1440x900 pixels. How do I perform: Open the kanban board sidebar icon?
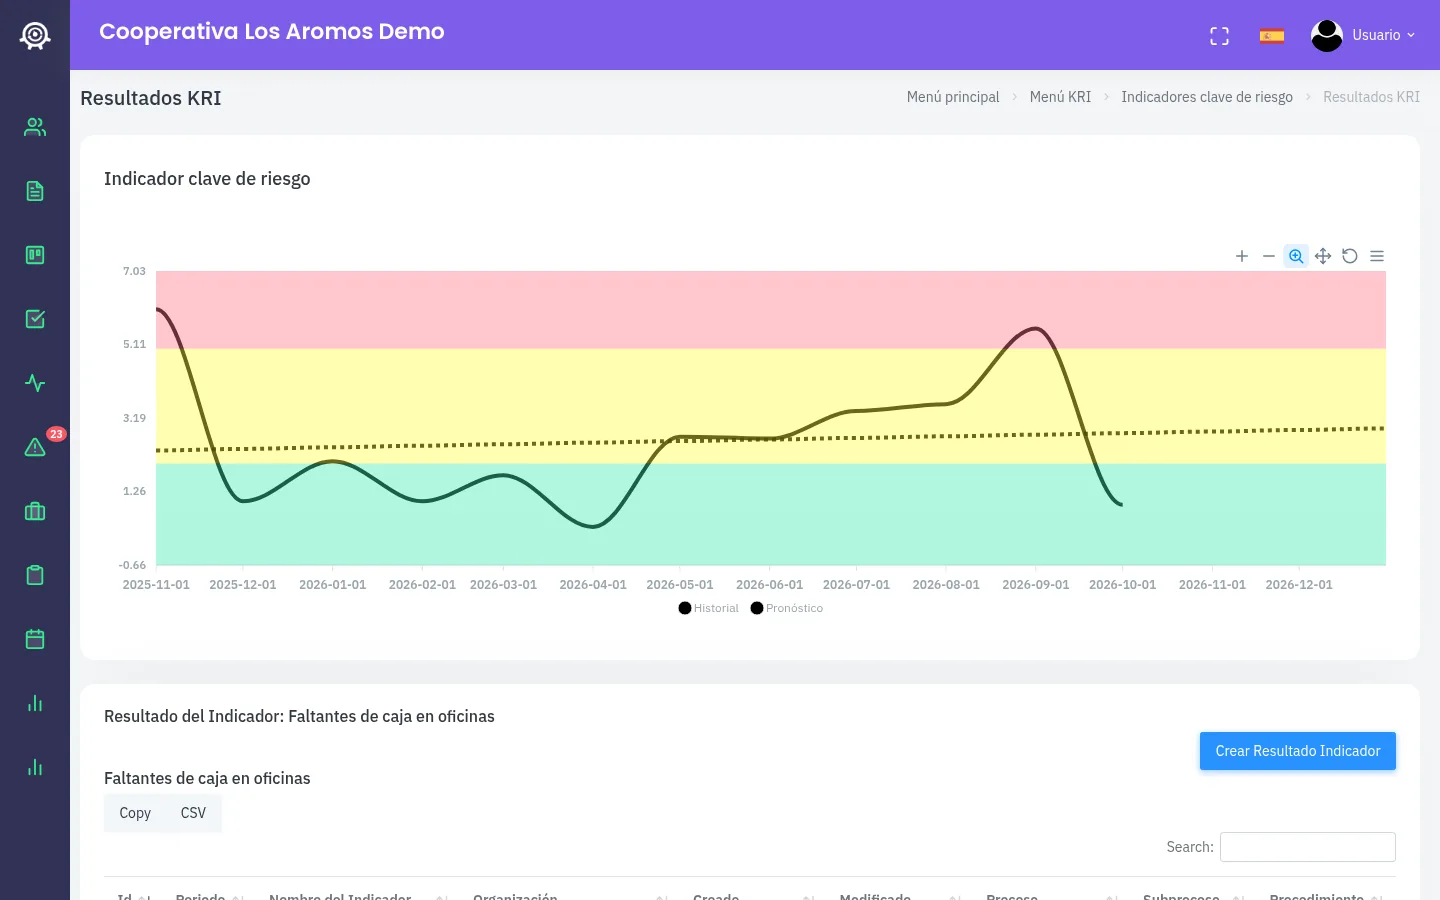coord(35,255)
